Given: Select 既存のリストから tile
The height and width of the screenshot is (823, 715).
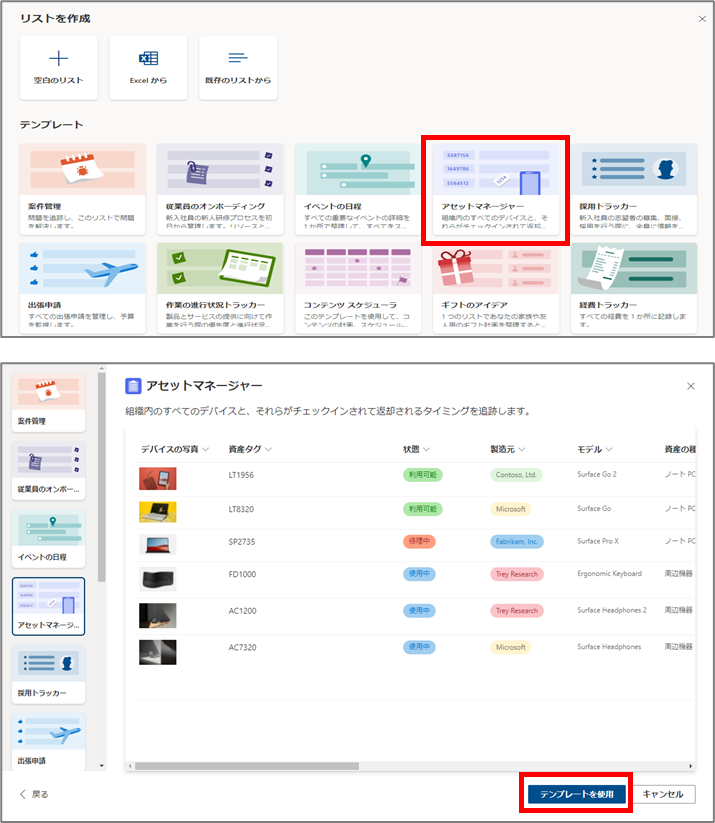Looking at the screenshot, I should point(238,68).
